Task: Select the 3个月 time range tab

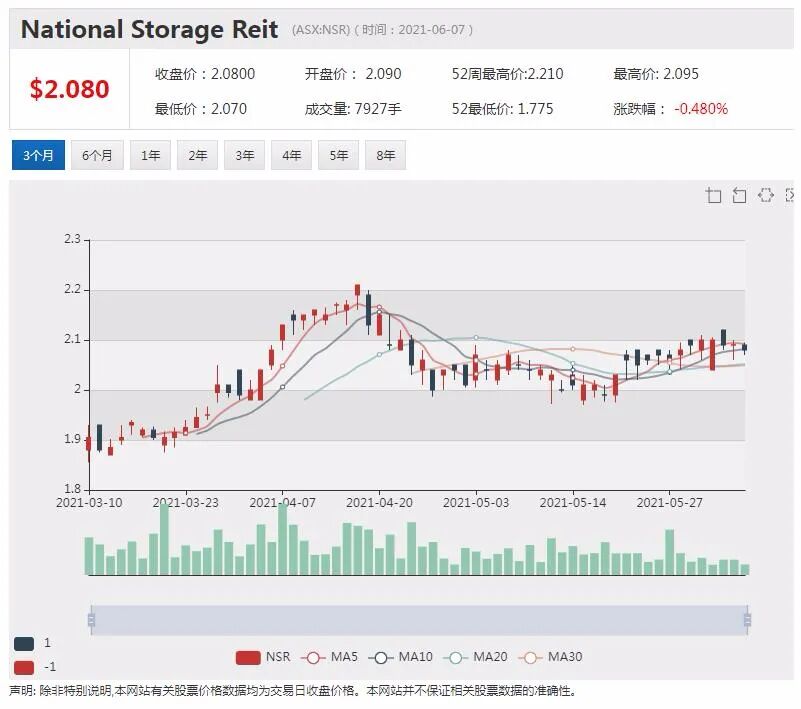Action: [x=38, y=155]
